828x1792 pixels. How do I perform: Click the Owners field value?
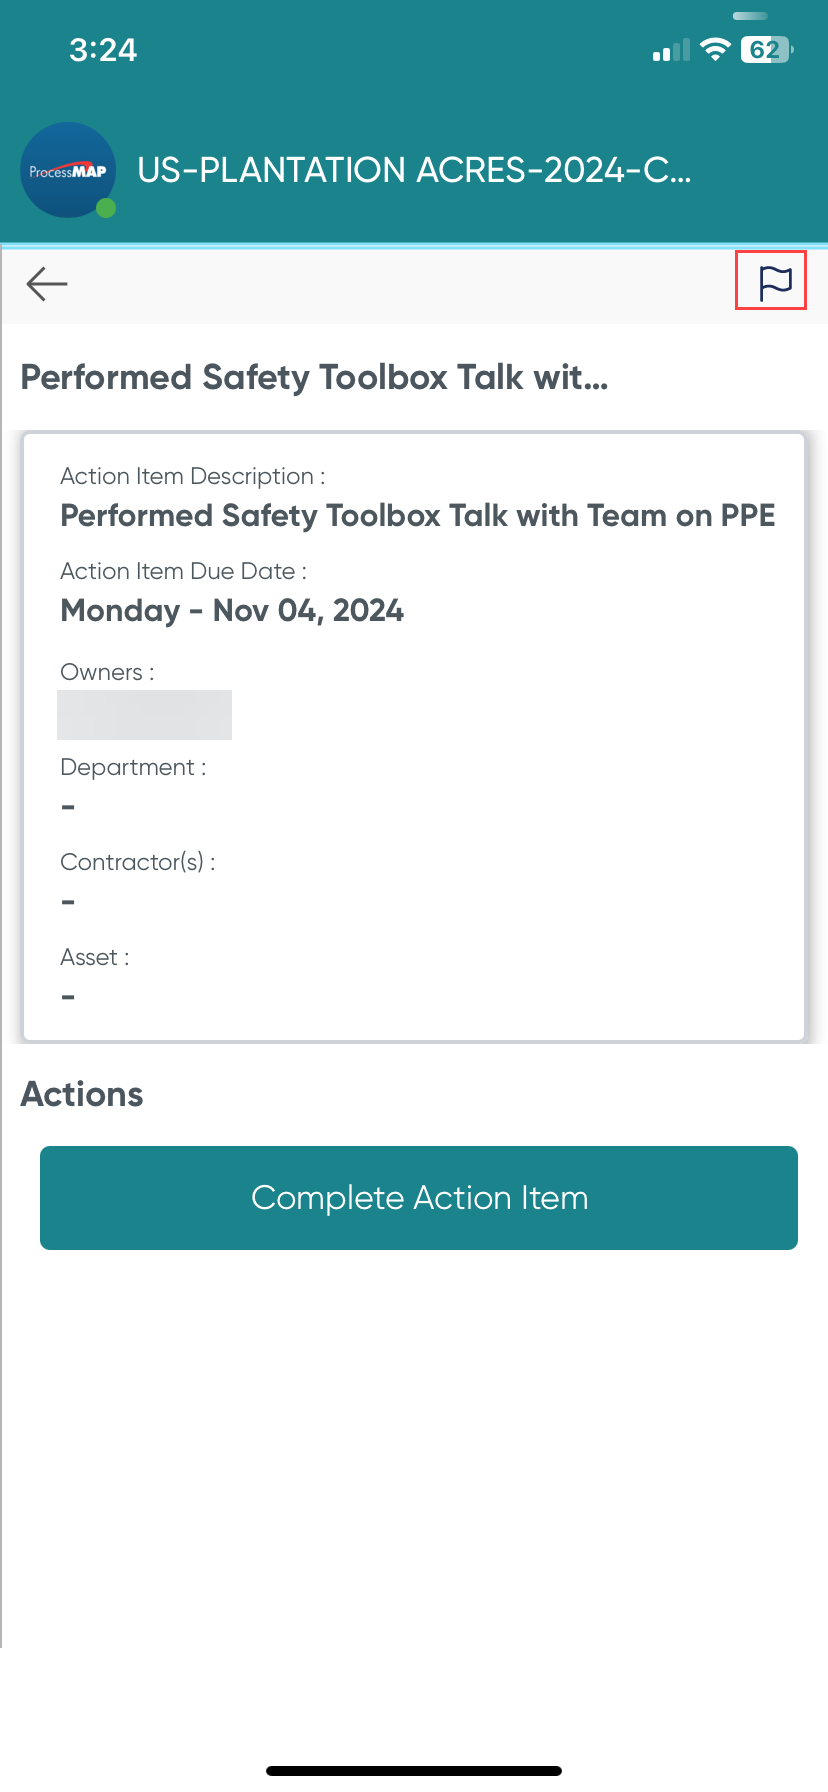tap(144, 714)
